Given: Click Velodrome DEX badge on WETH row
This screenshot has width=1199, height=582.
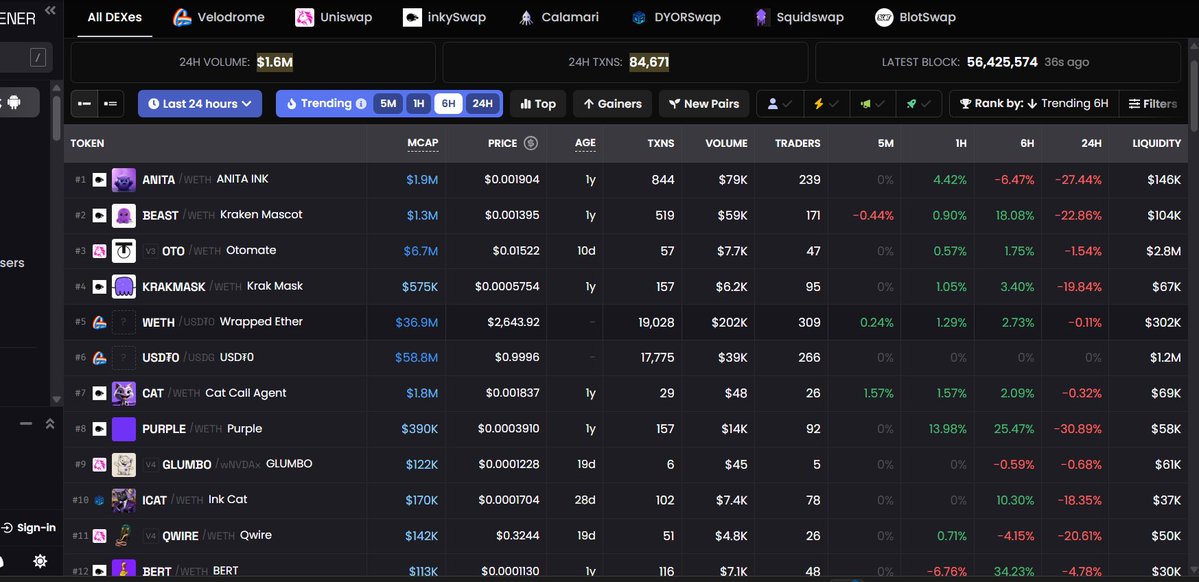Looking at the screenshot, I should click(x=99, y=322).
